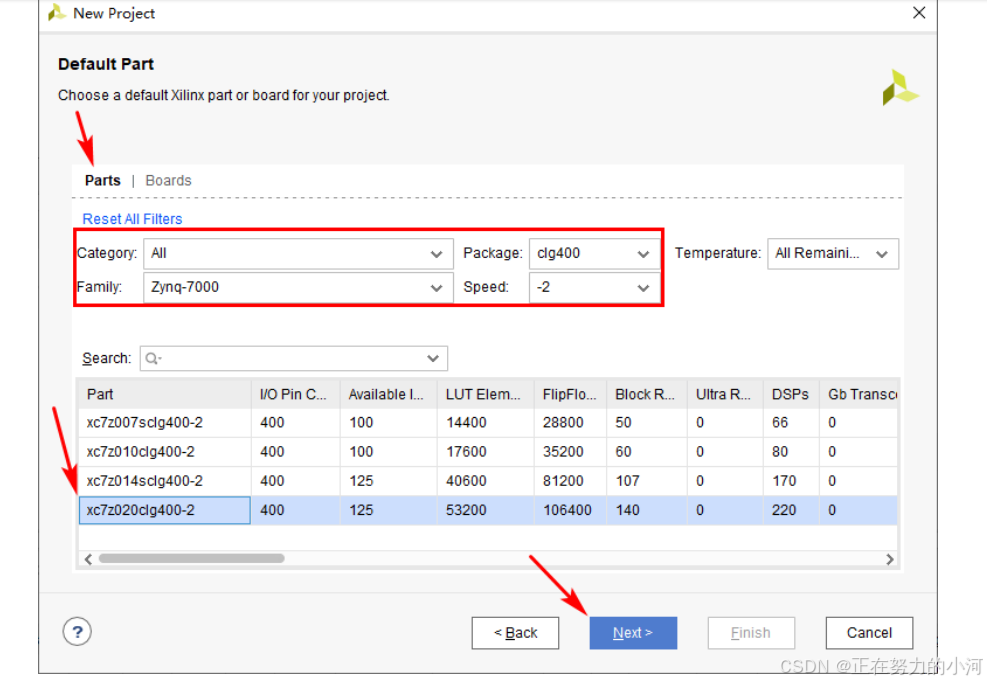Click FlipFlops value 106400
This screenshot has height=684, width=987.
coord(567,510)
